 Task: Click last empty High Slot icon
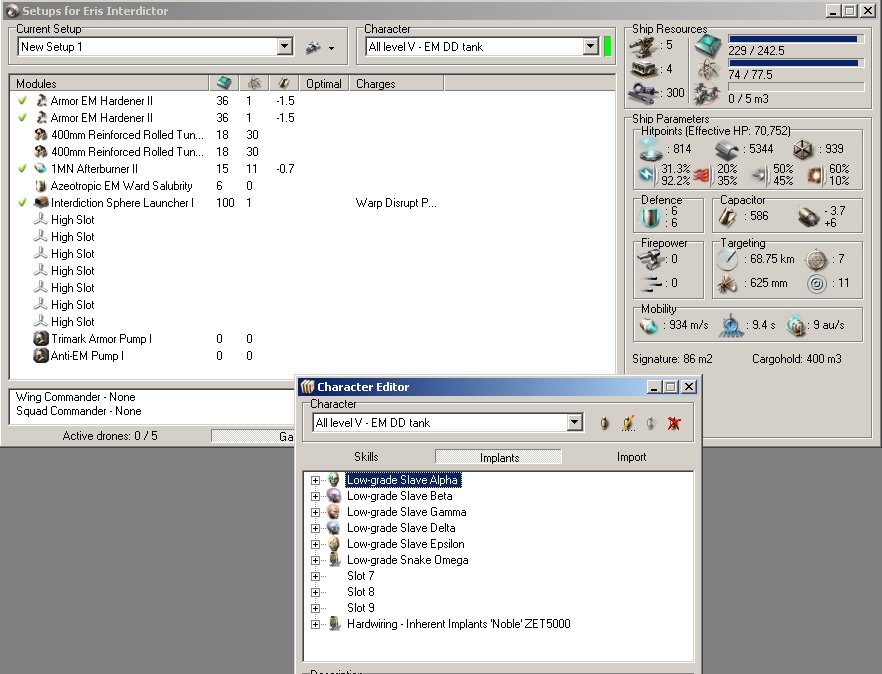coord(40,321)
